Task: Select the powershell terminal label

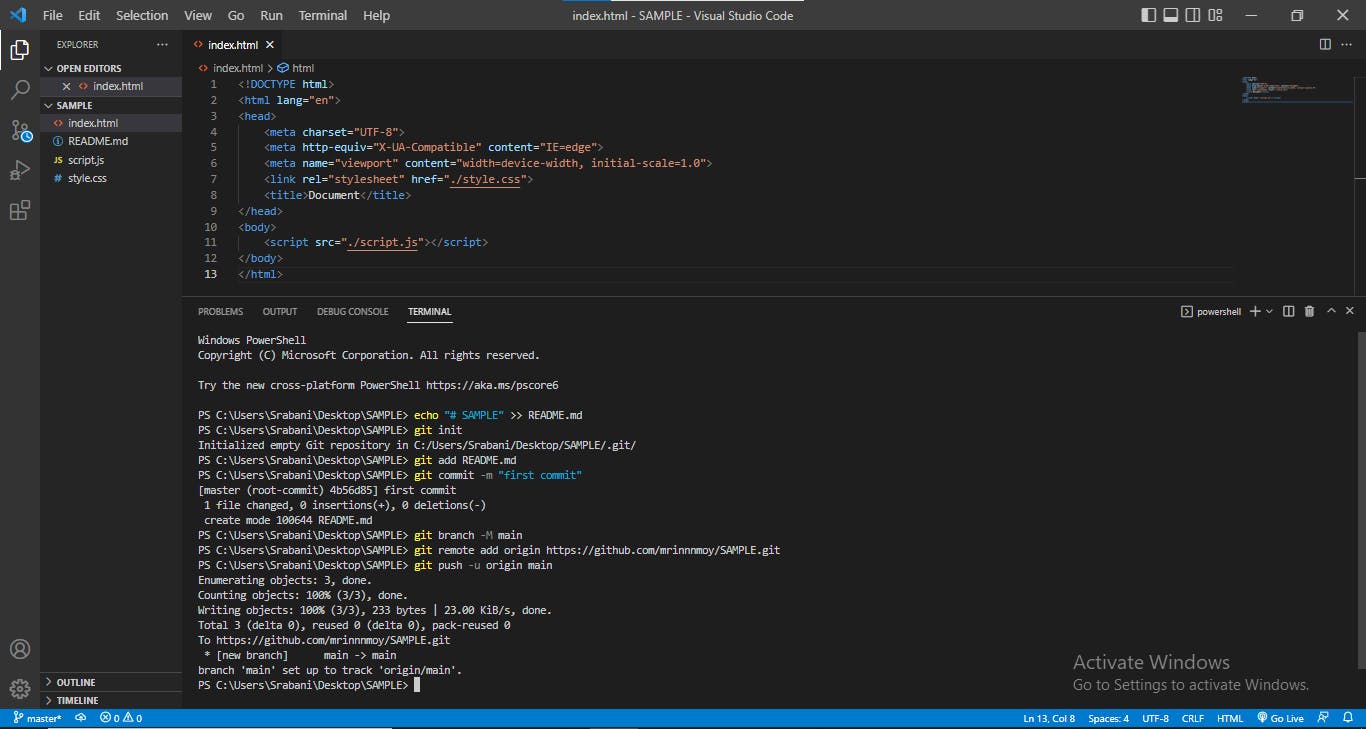Action: (1211, 312)
